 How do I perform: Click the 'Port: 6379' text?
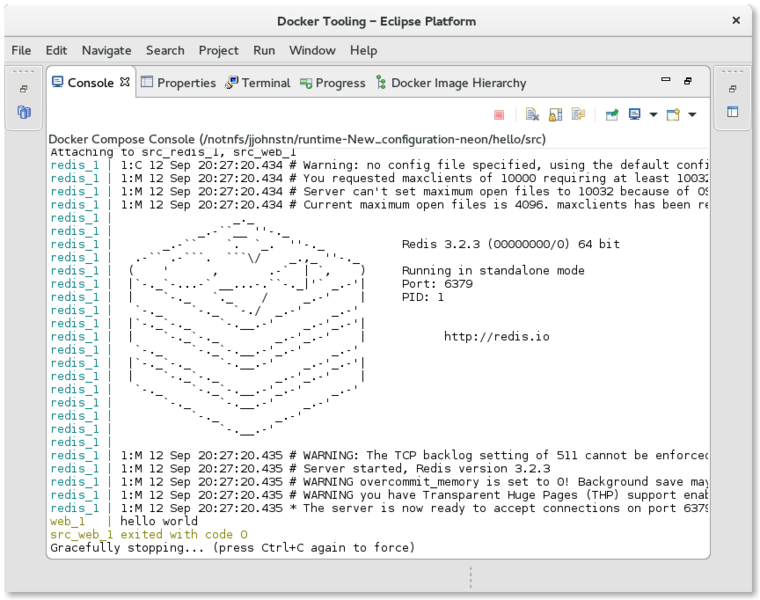pyautogui.click(x=437, y=284)
